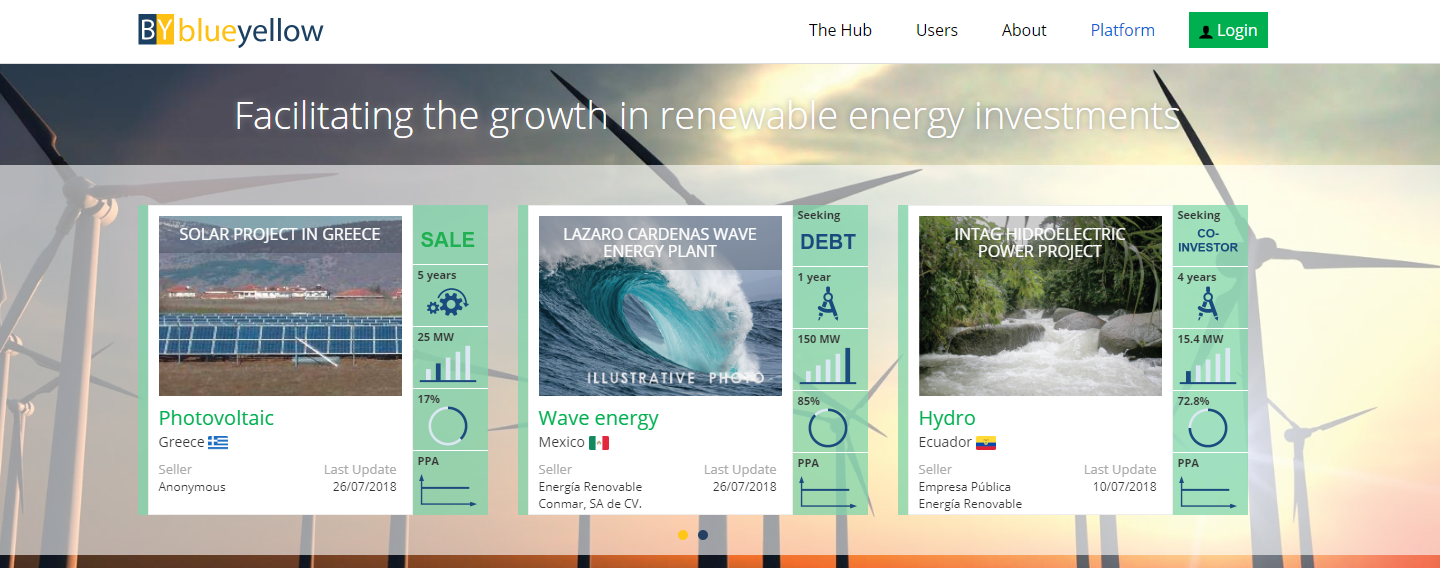Click the compass icon under 4 years
The image size is (1440, 568).
point(1207,303)
